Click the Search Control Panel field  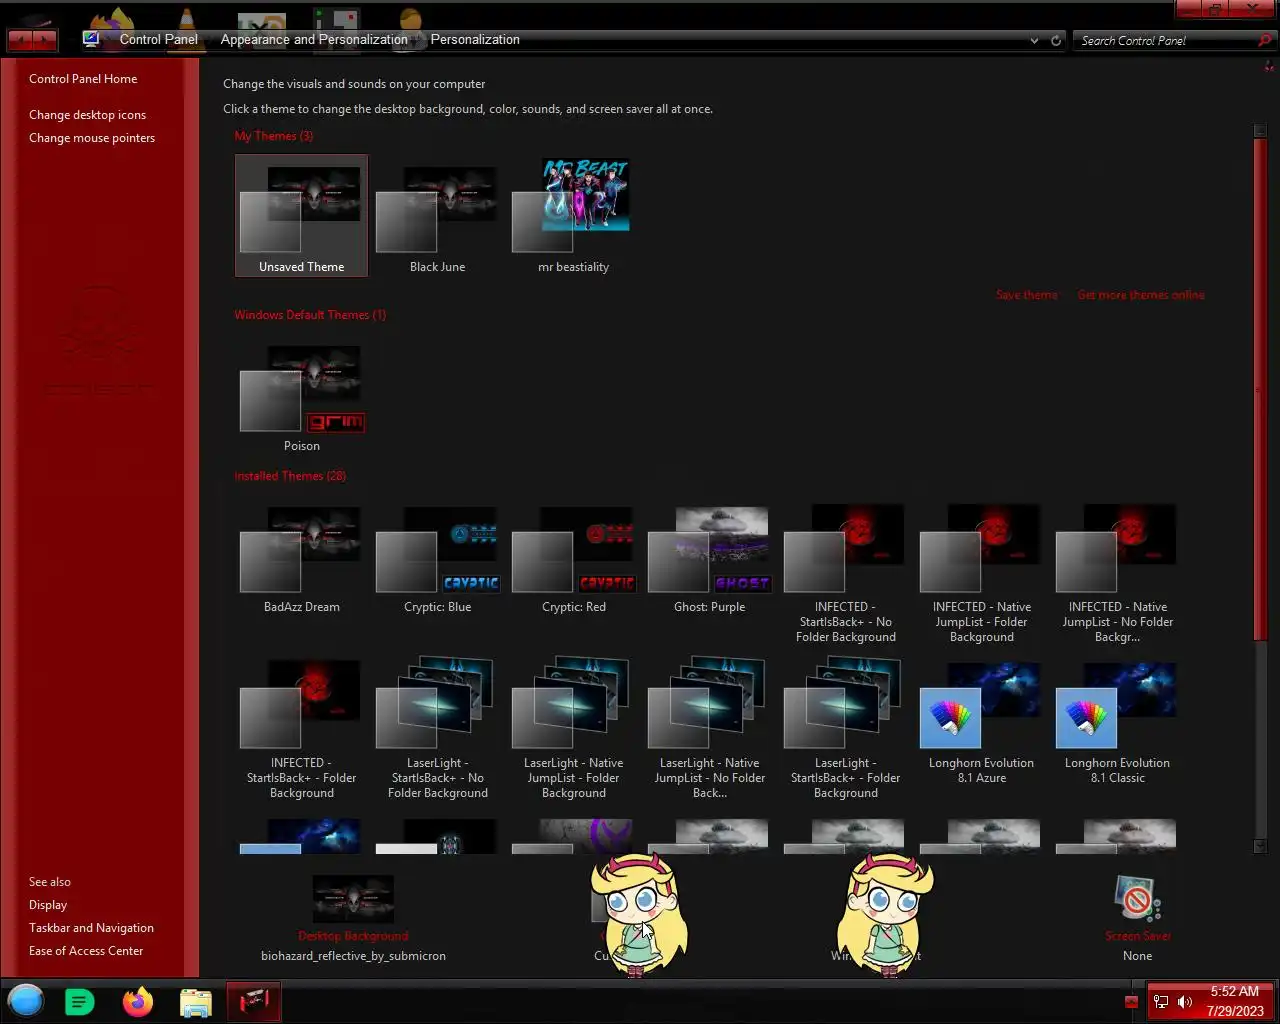click(x=1165, y=41)
